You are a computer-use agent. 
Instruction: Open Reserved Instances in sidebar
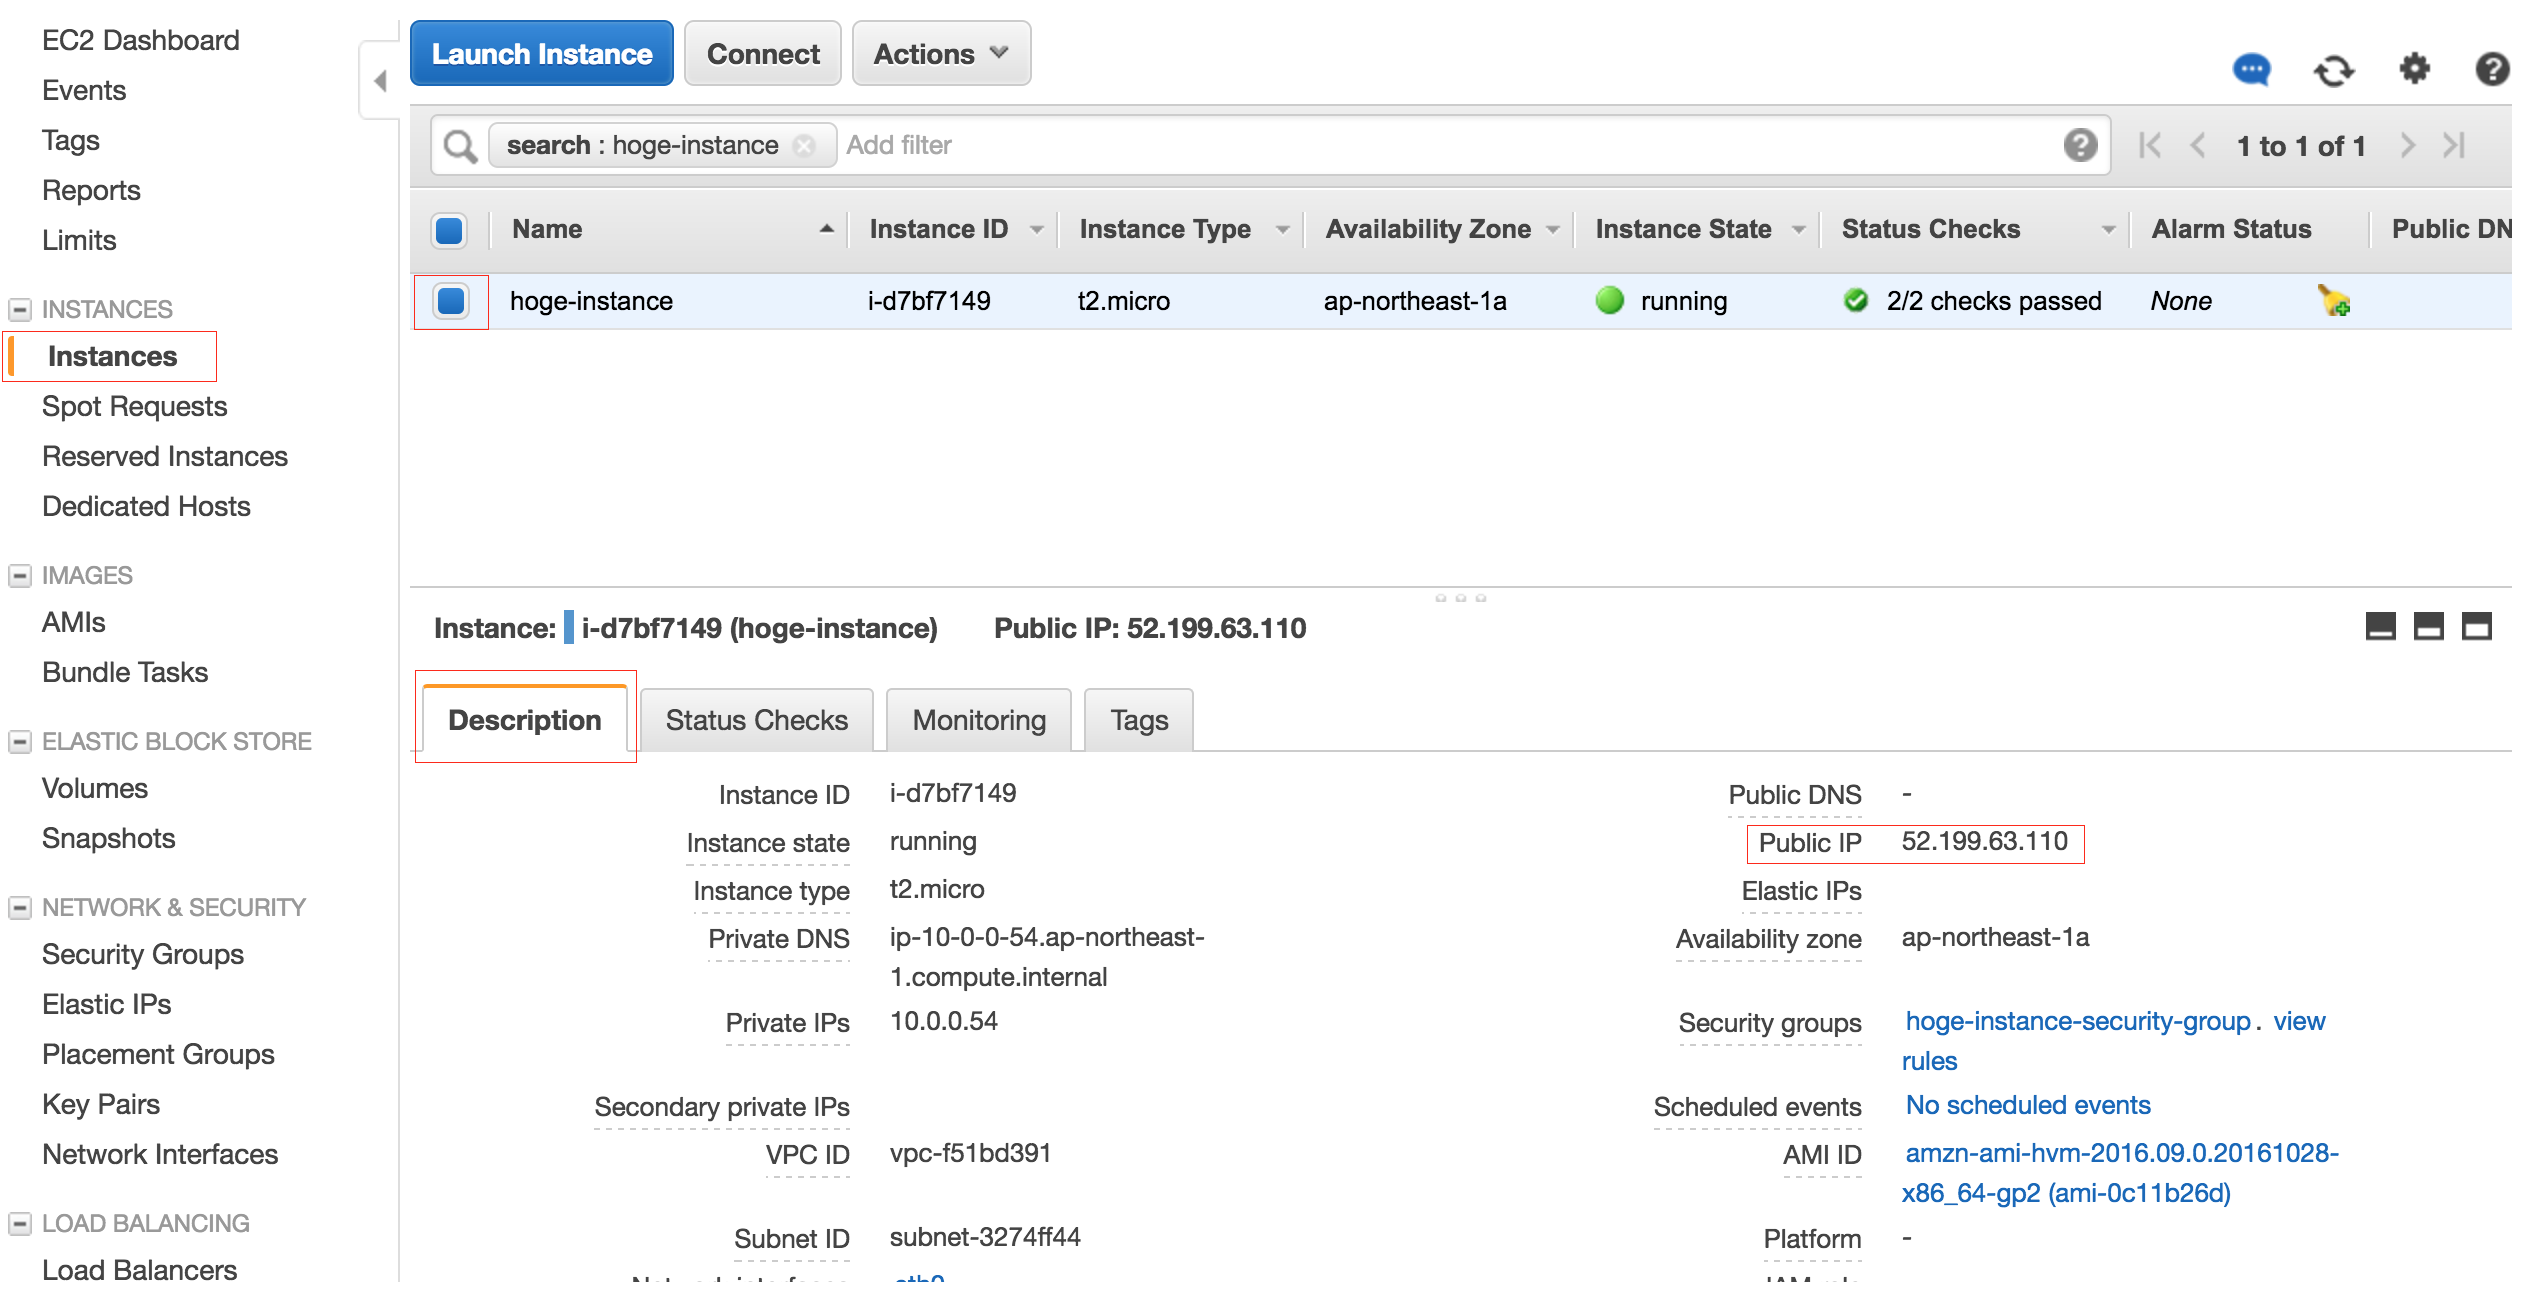coord(165,456)
